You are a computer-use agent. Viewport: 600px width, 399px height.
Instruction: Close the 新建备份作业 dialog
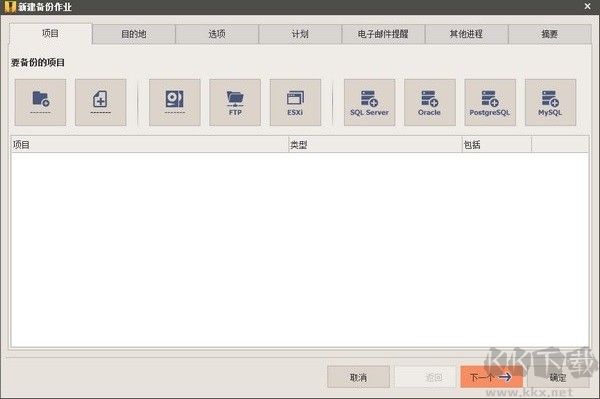(588, 6)
